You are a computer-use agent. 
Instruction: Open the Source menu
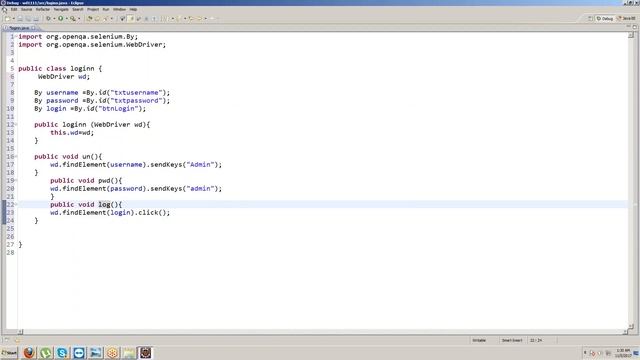[x=27, y=9]
